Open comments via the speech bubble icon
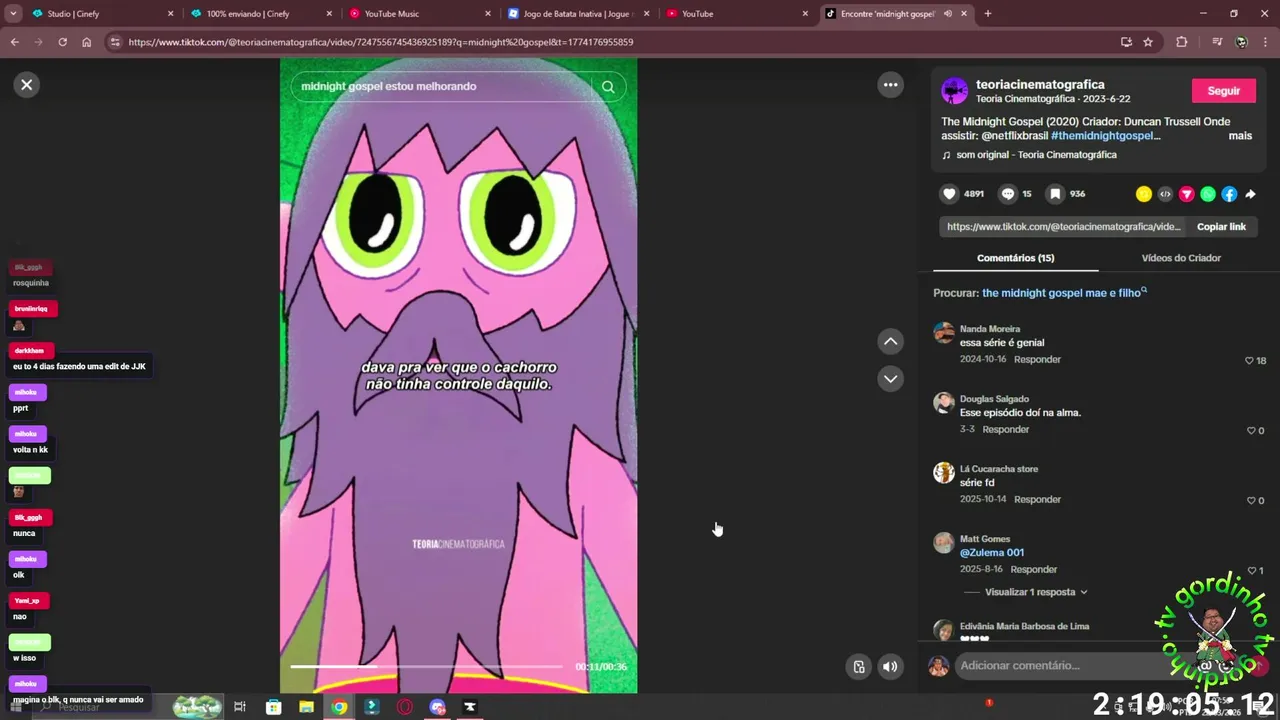The height and width of the screenshot is (720, 1280). 1008,194
